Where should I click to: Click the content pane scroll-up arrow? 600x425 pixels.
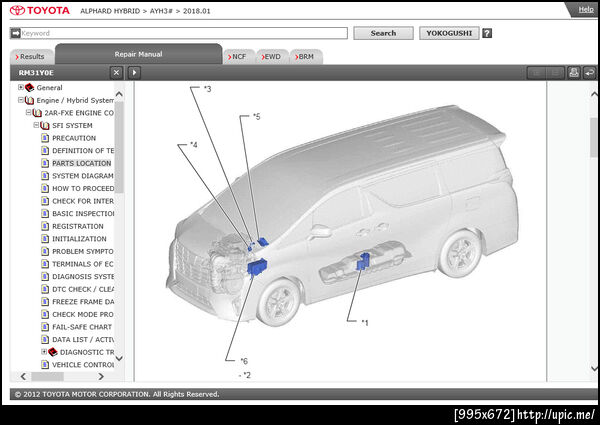[594, 94]
